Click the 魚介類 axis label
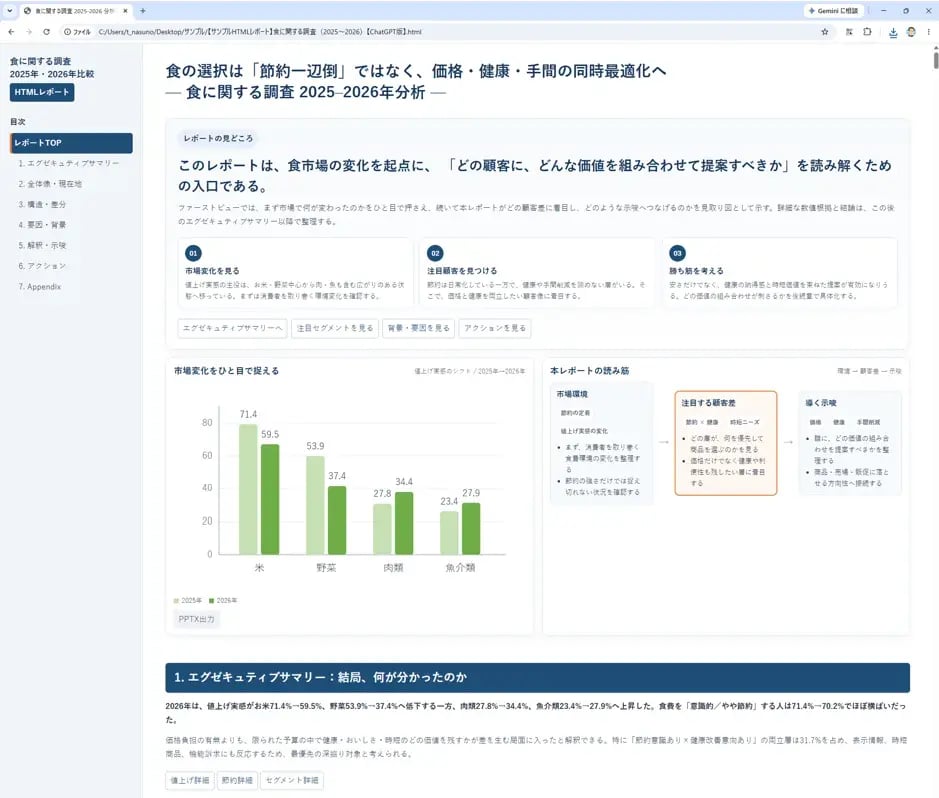 coord(460,568)
